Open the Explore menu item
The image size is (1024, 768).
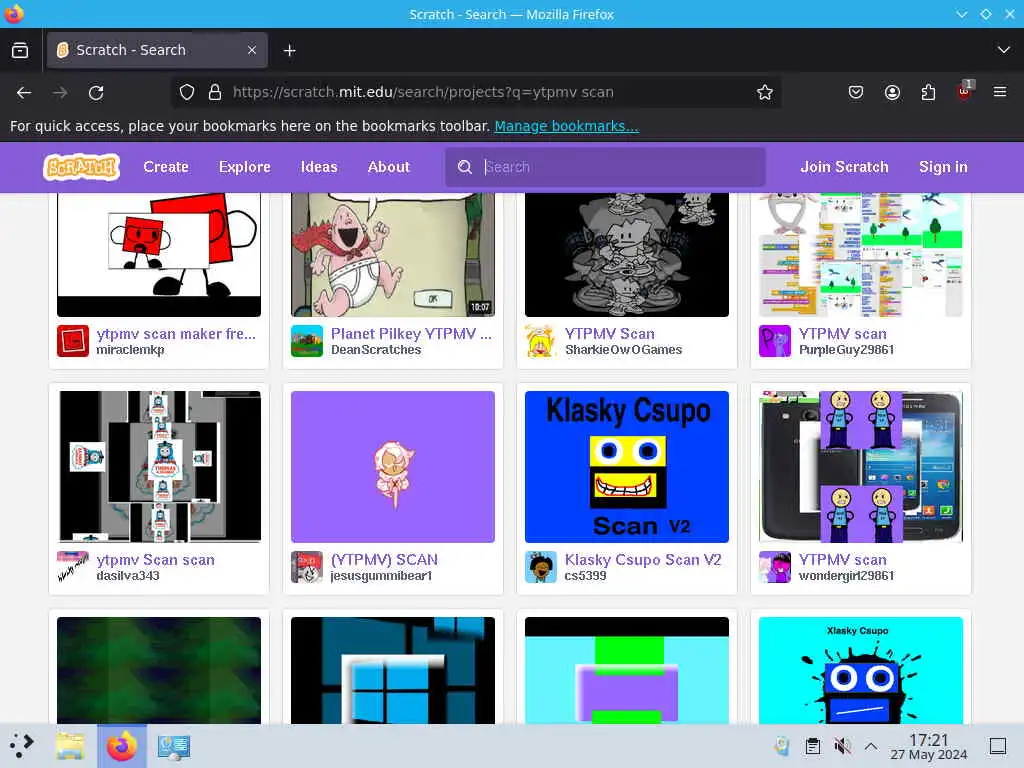(244, 167)
